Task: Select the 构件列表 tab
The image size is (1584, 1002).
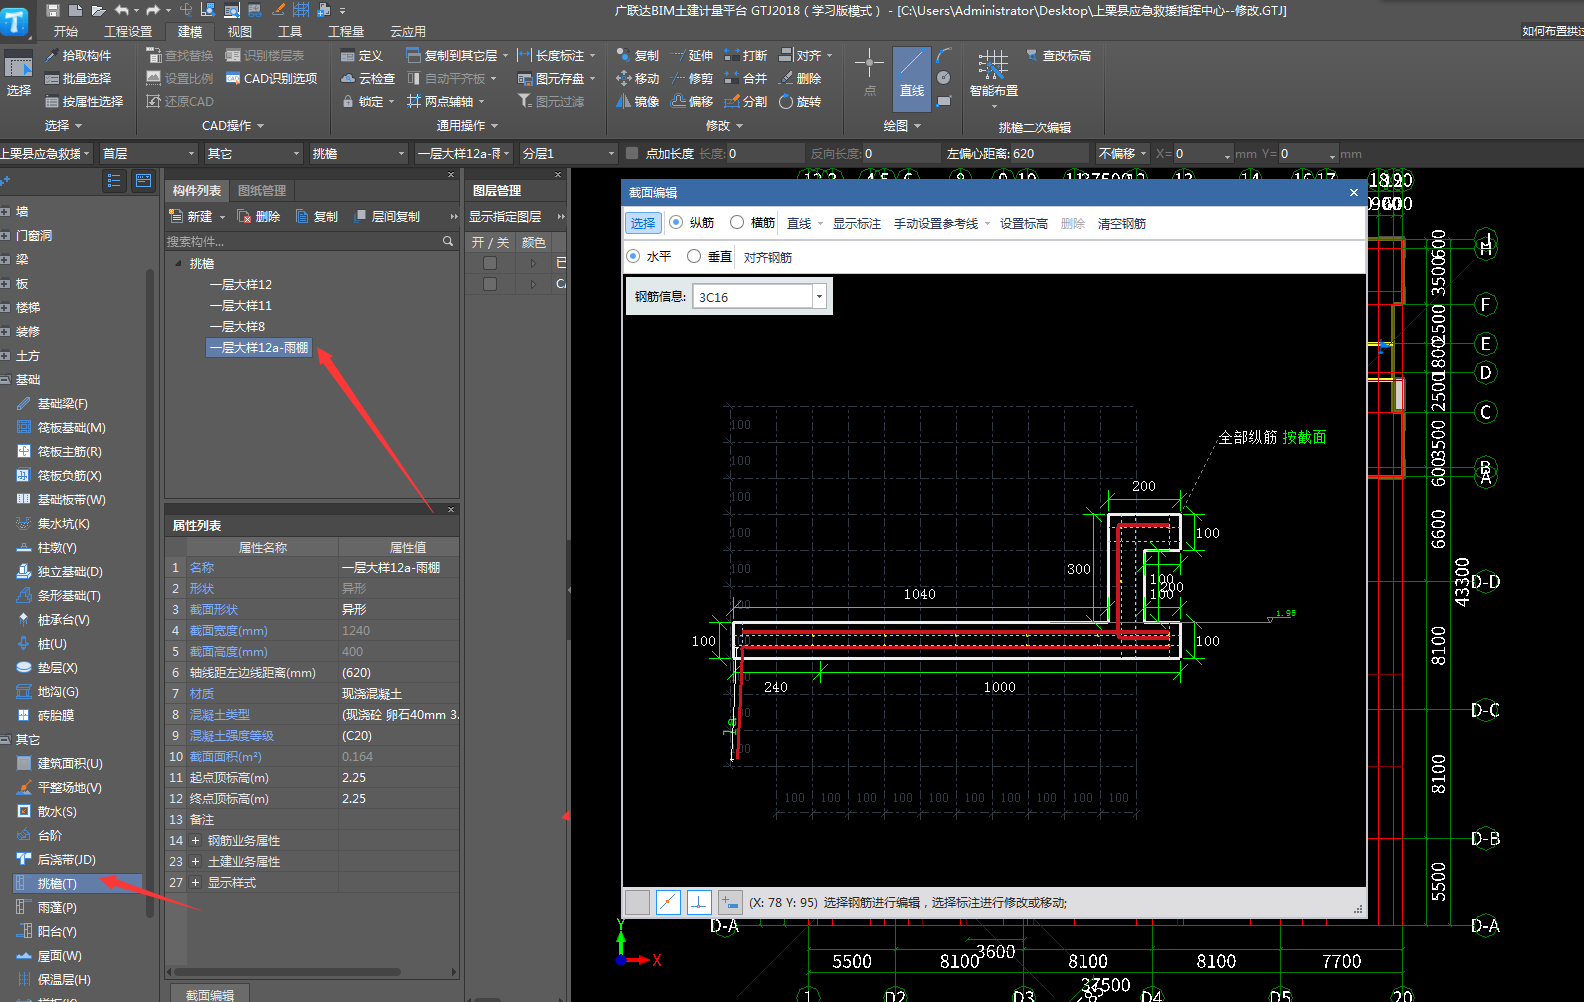Action: pos(197,191)
